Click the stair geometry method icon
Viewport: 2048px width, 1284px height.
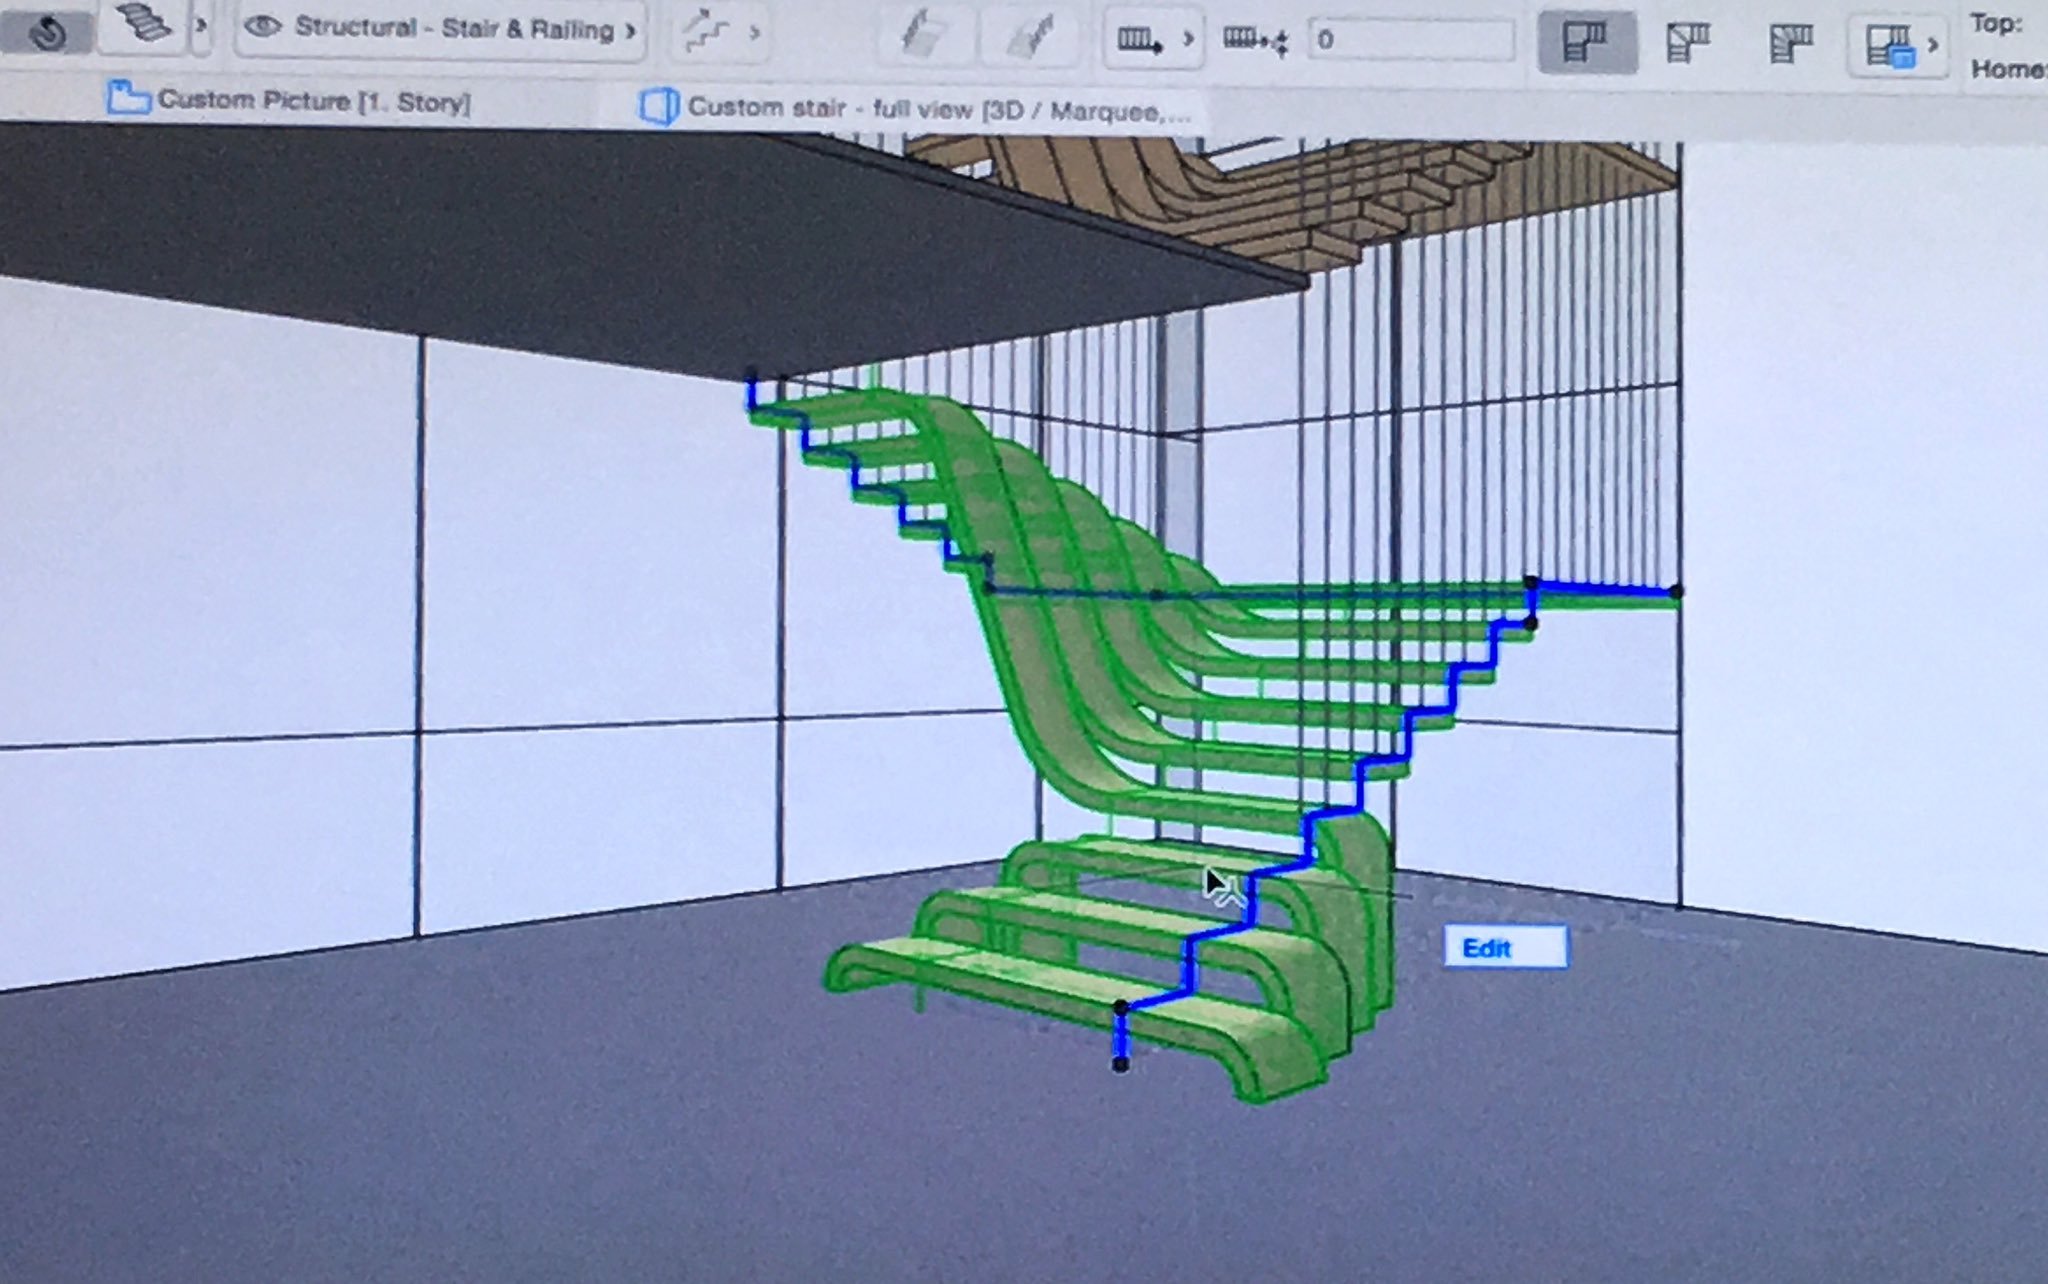705,32
